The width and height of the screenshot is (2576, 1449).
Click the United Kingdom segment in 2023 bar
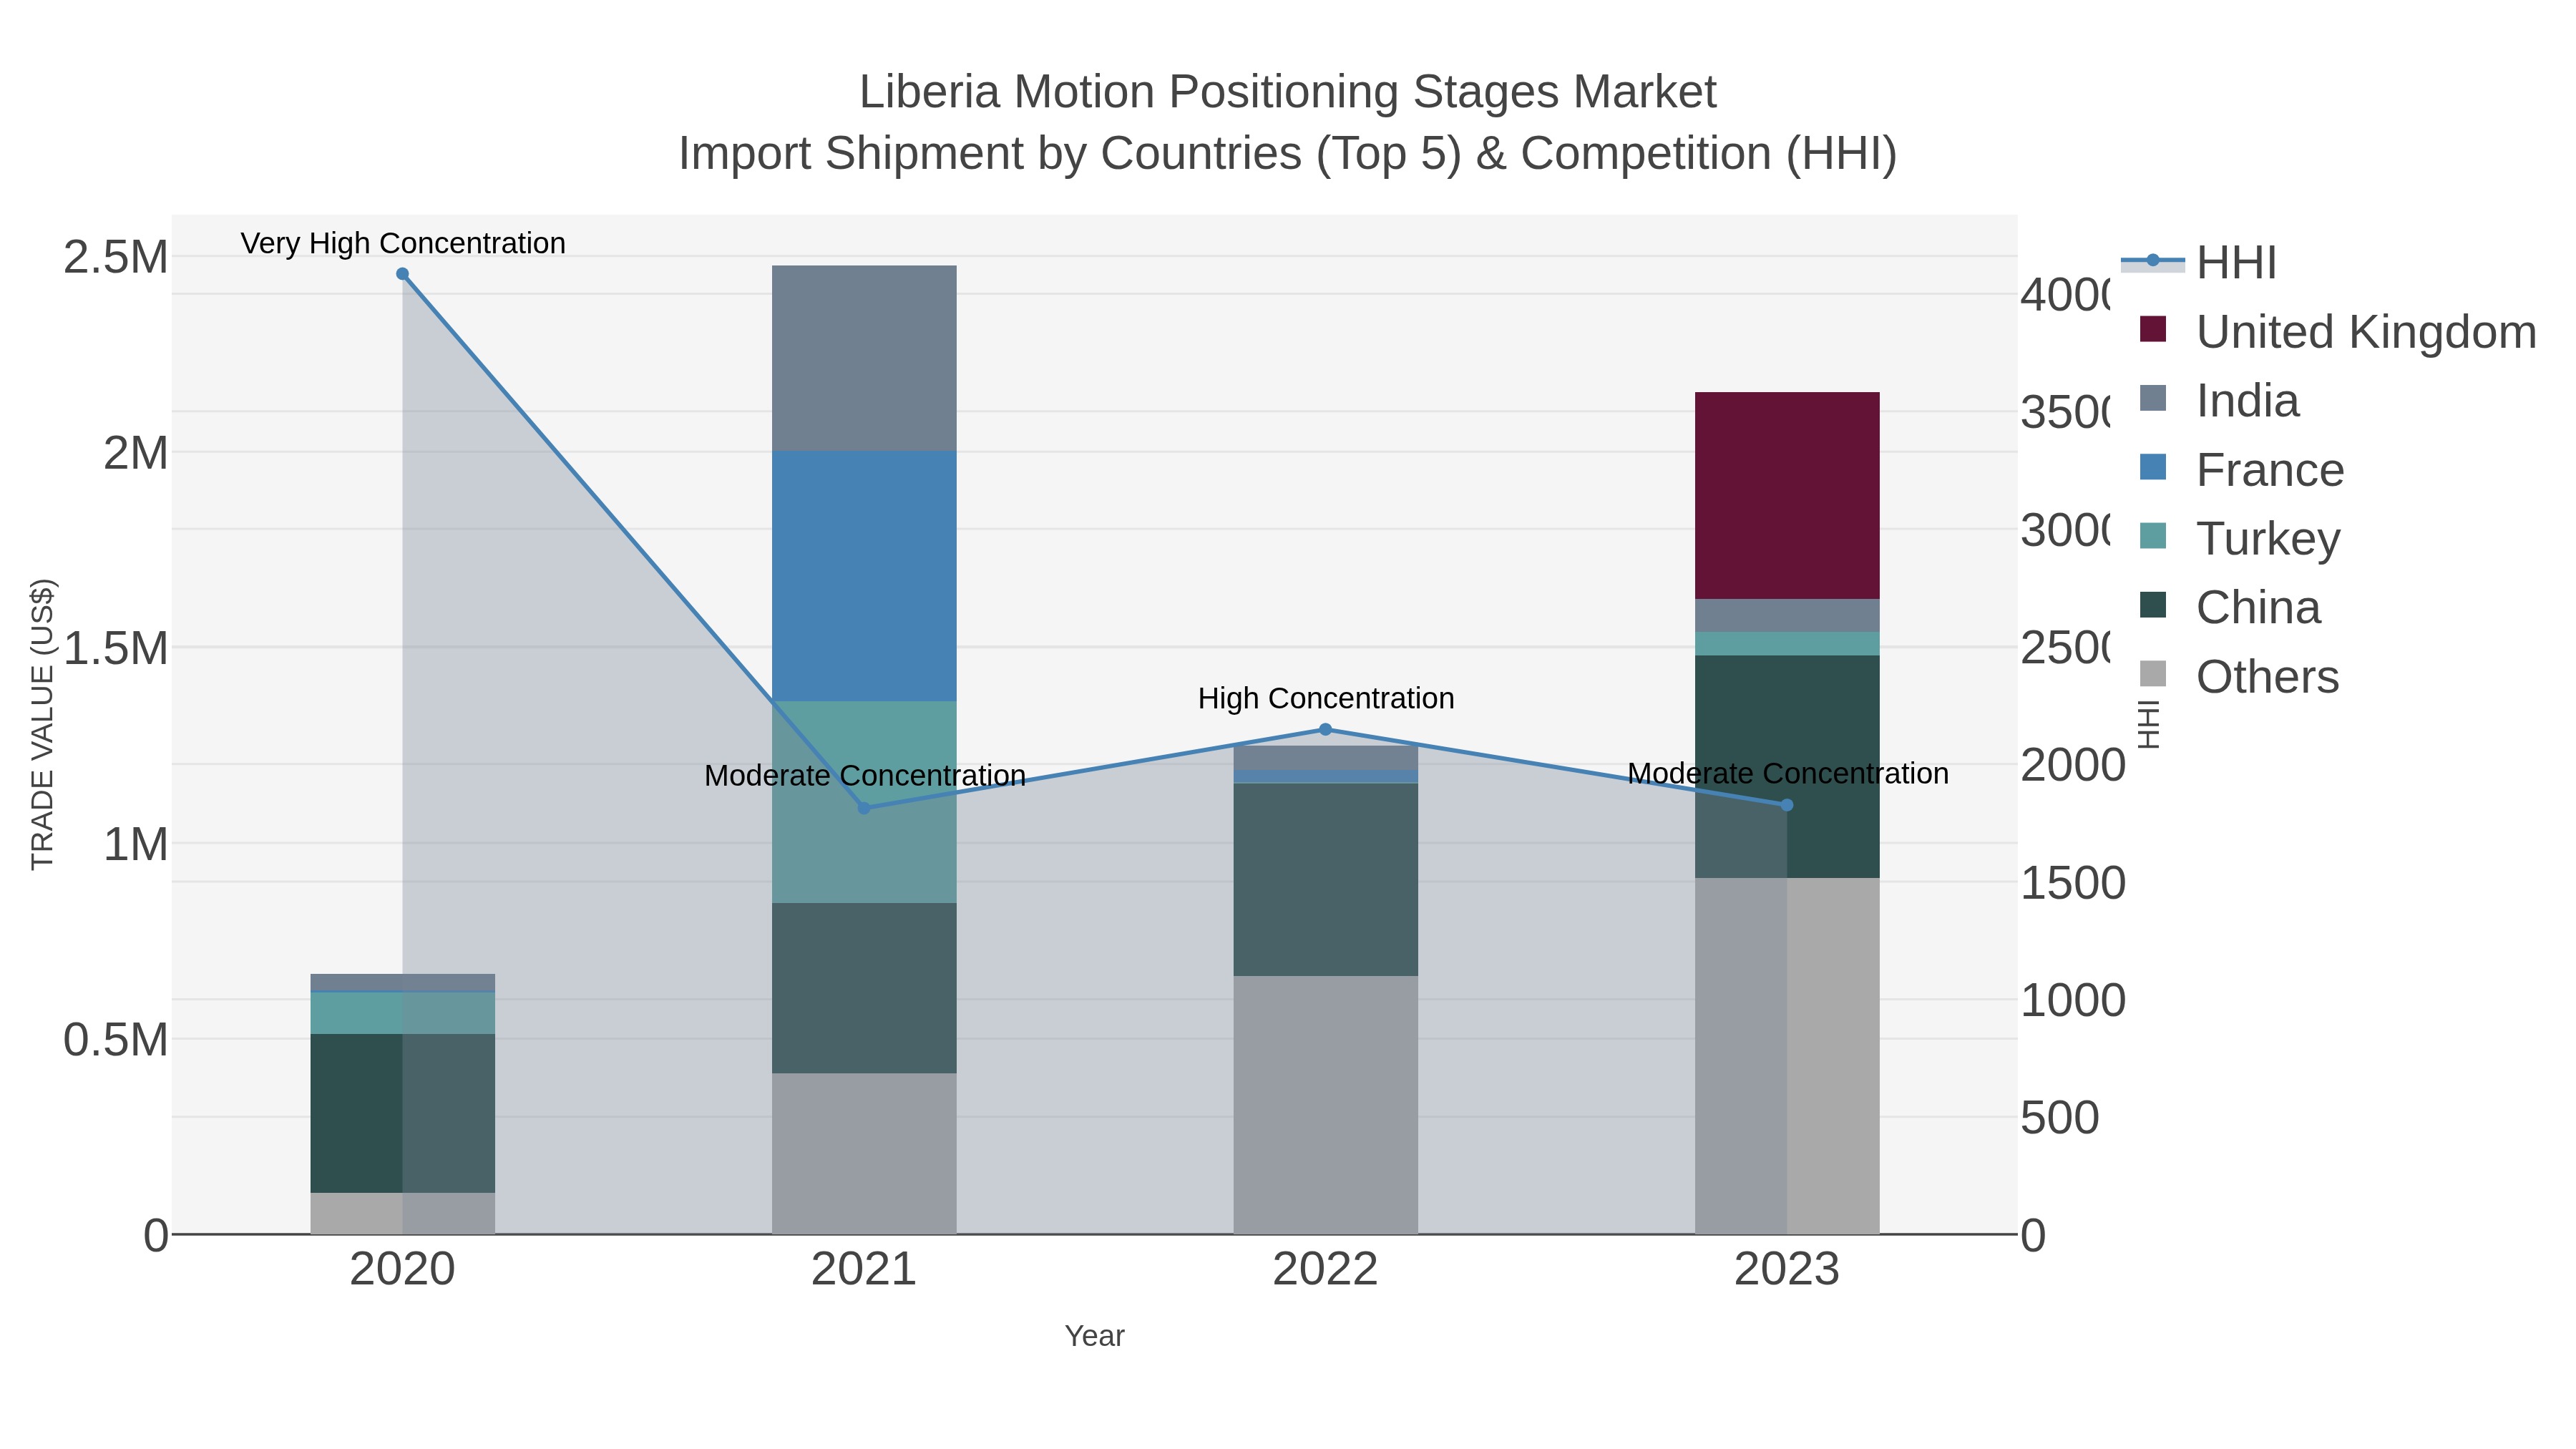click(x=1787, y=496)
